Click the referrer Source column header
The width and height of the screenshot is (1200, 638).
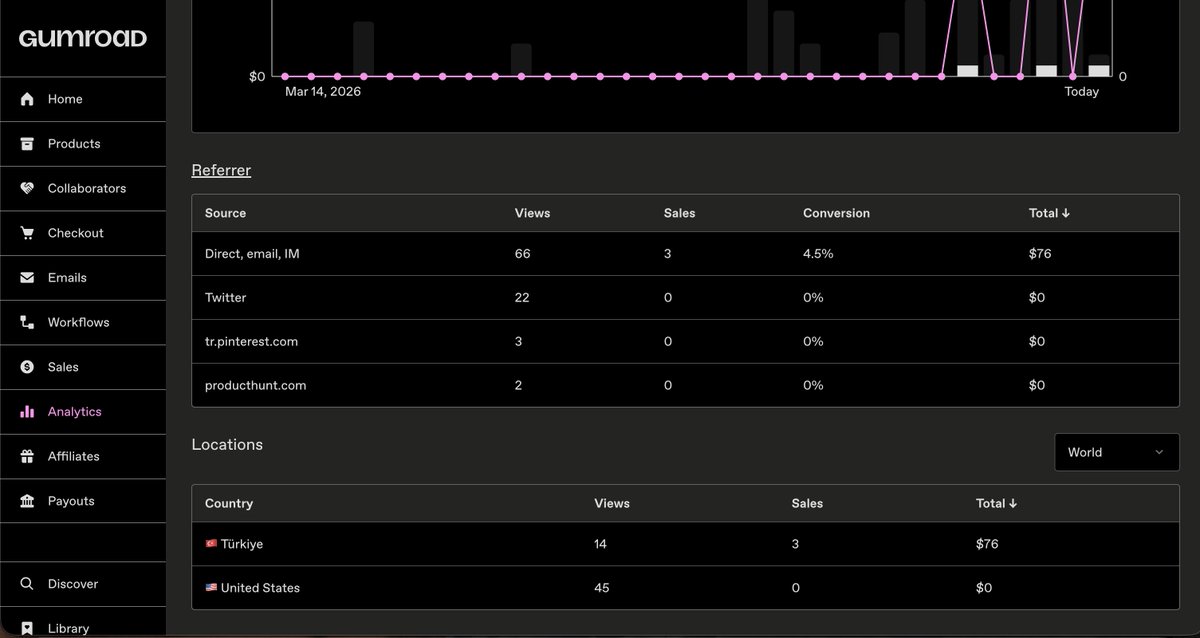225,213
